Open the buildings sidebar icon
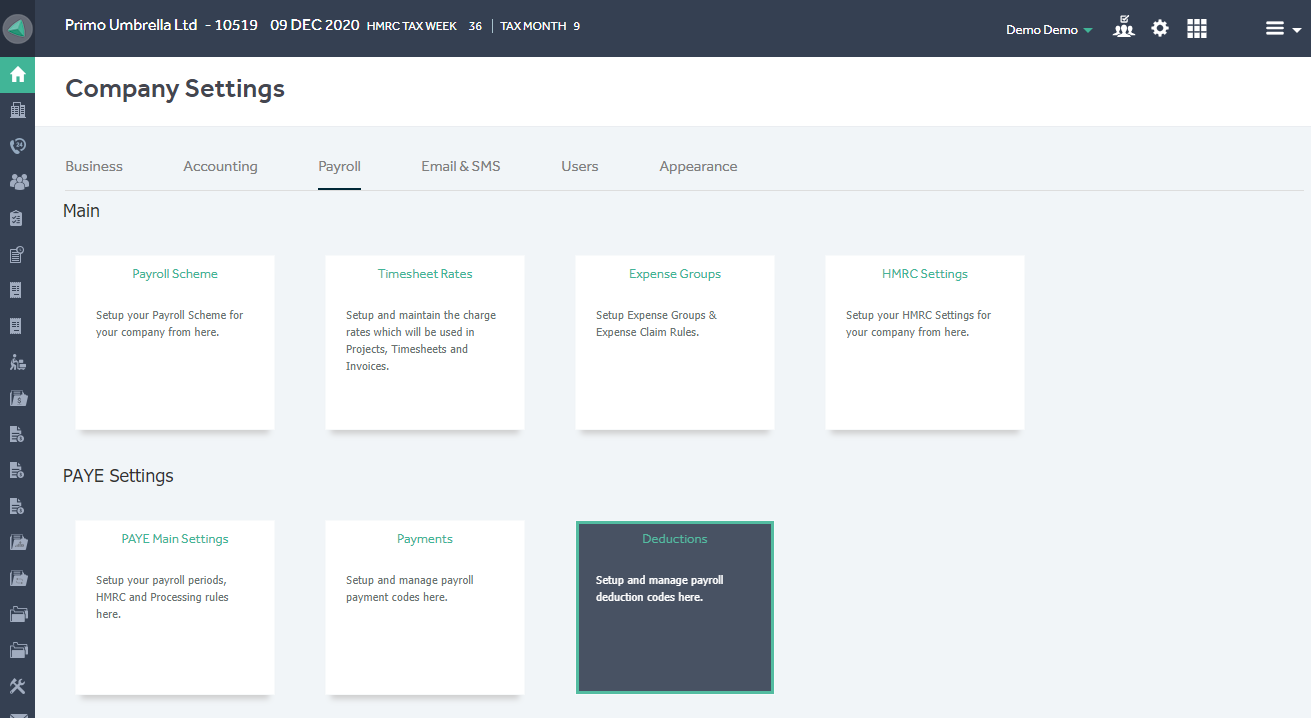 (x=17, y=110)
